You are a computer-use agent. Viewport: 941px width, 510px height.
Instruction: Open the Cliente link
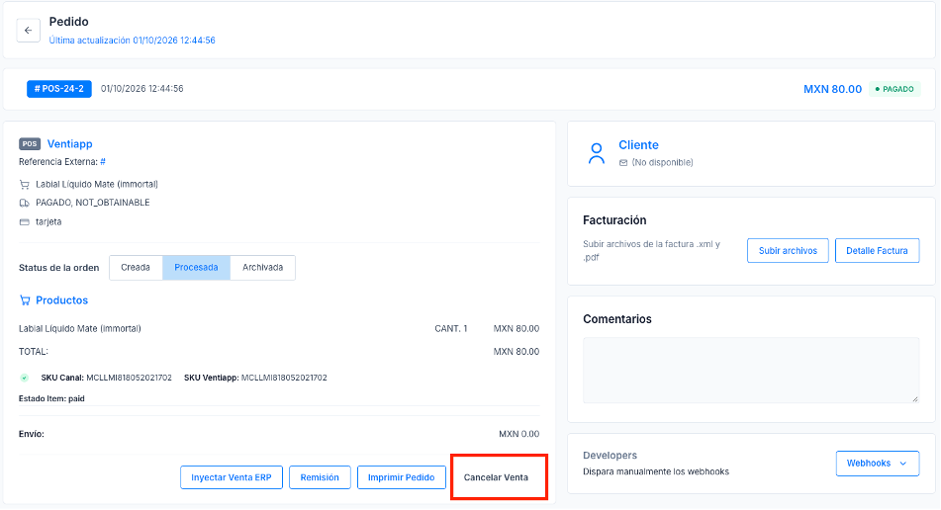pyautogui.click(x=639, y=145)
